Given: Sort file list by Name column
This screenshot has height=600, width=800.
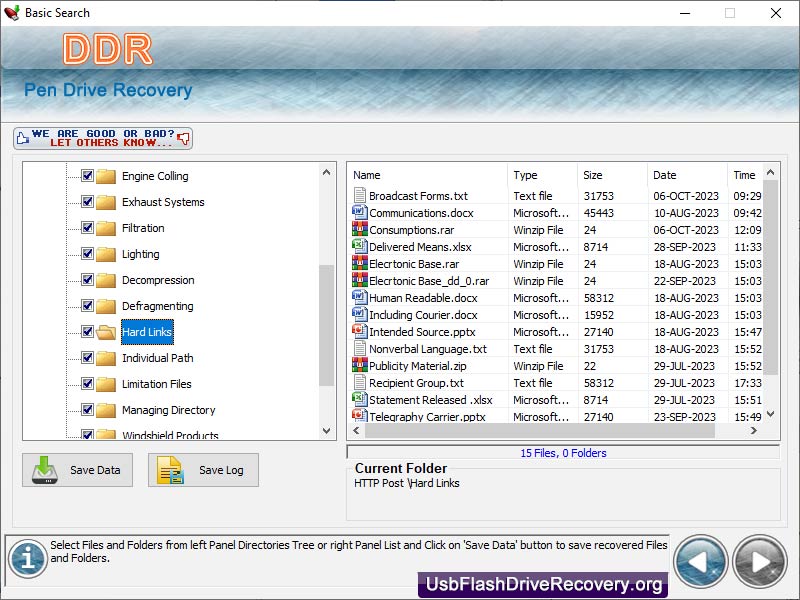Looking at the screenshot, I should tap(428, 175).
